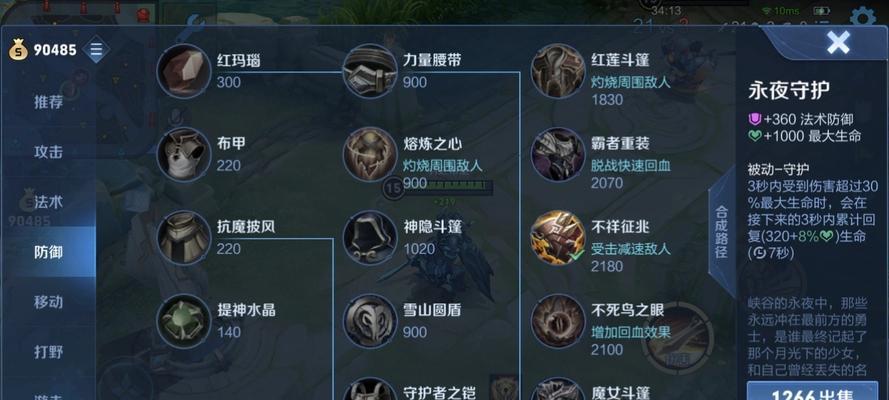
Task: Select the 神隐斗篷 hooded cloak icon
Action: tap(370, 237)
